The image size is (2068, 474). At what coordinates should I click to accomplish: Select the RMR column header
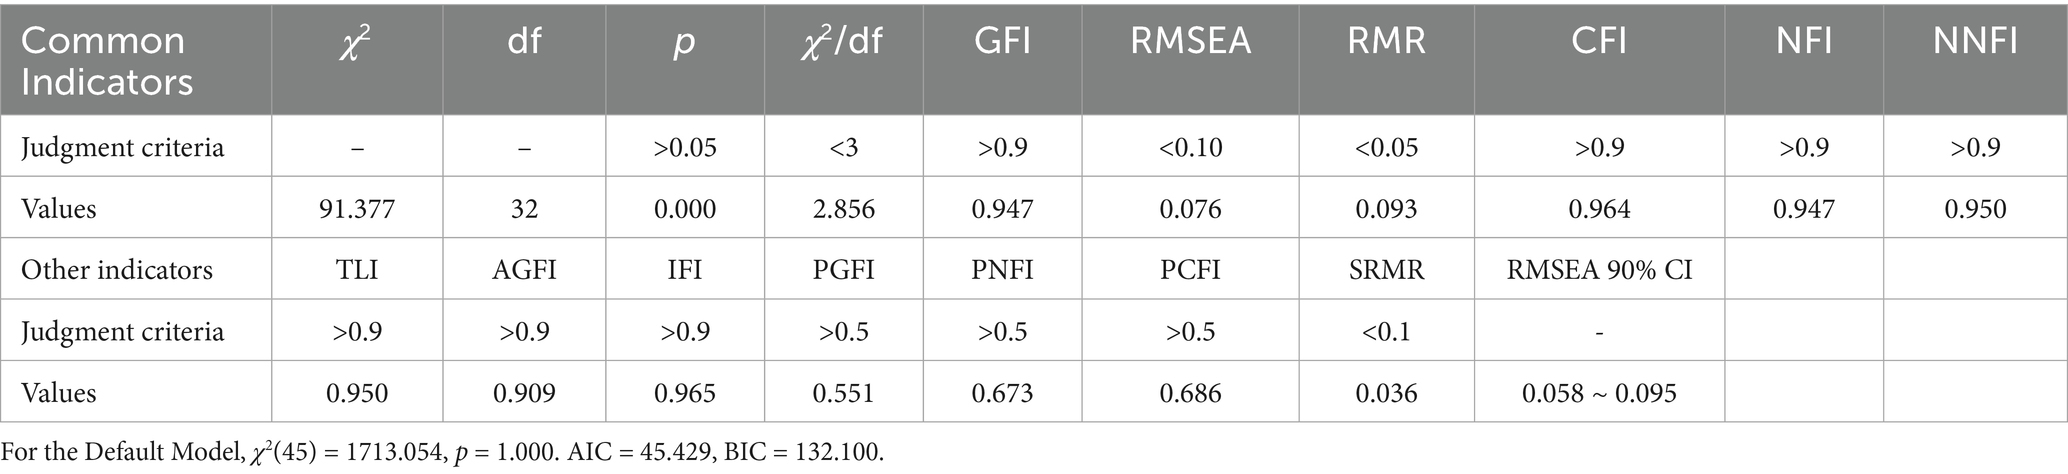click(1386, 41)
